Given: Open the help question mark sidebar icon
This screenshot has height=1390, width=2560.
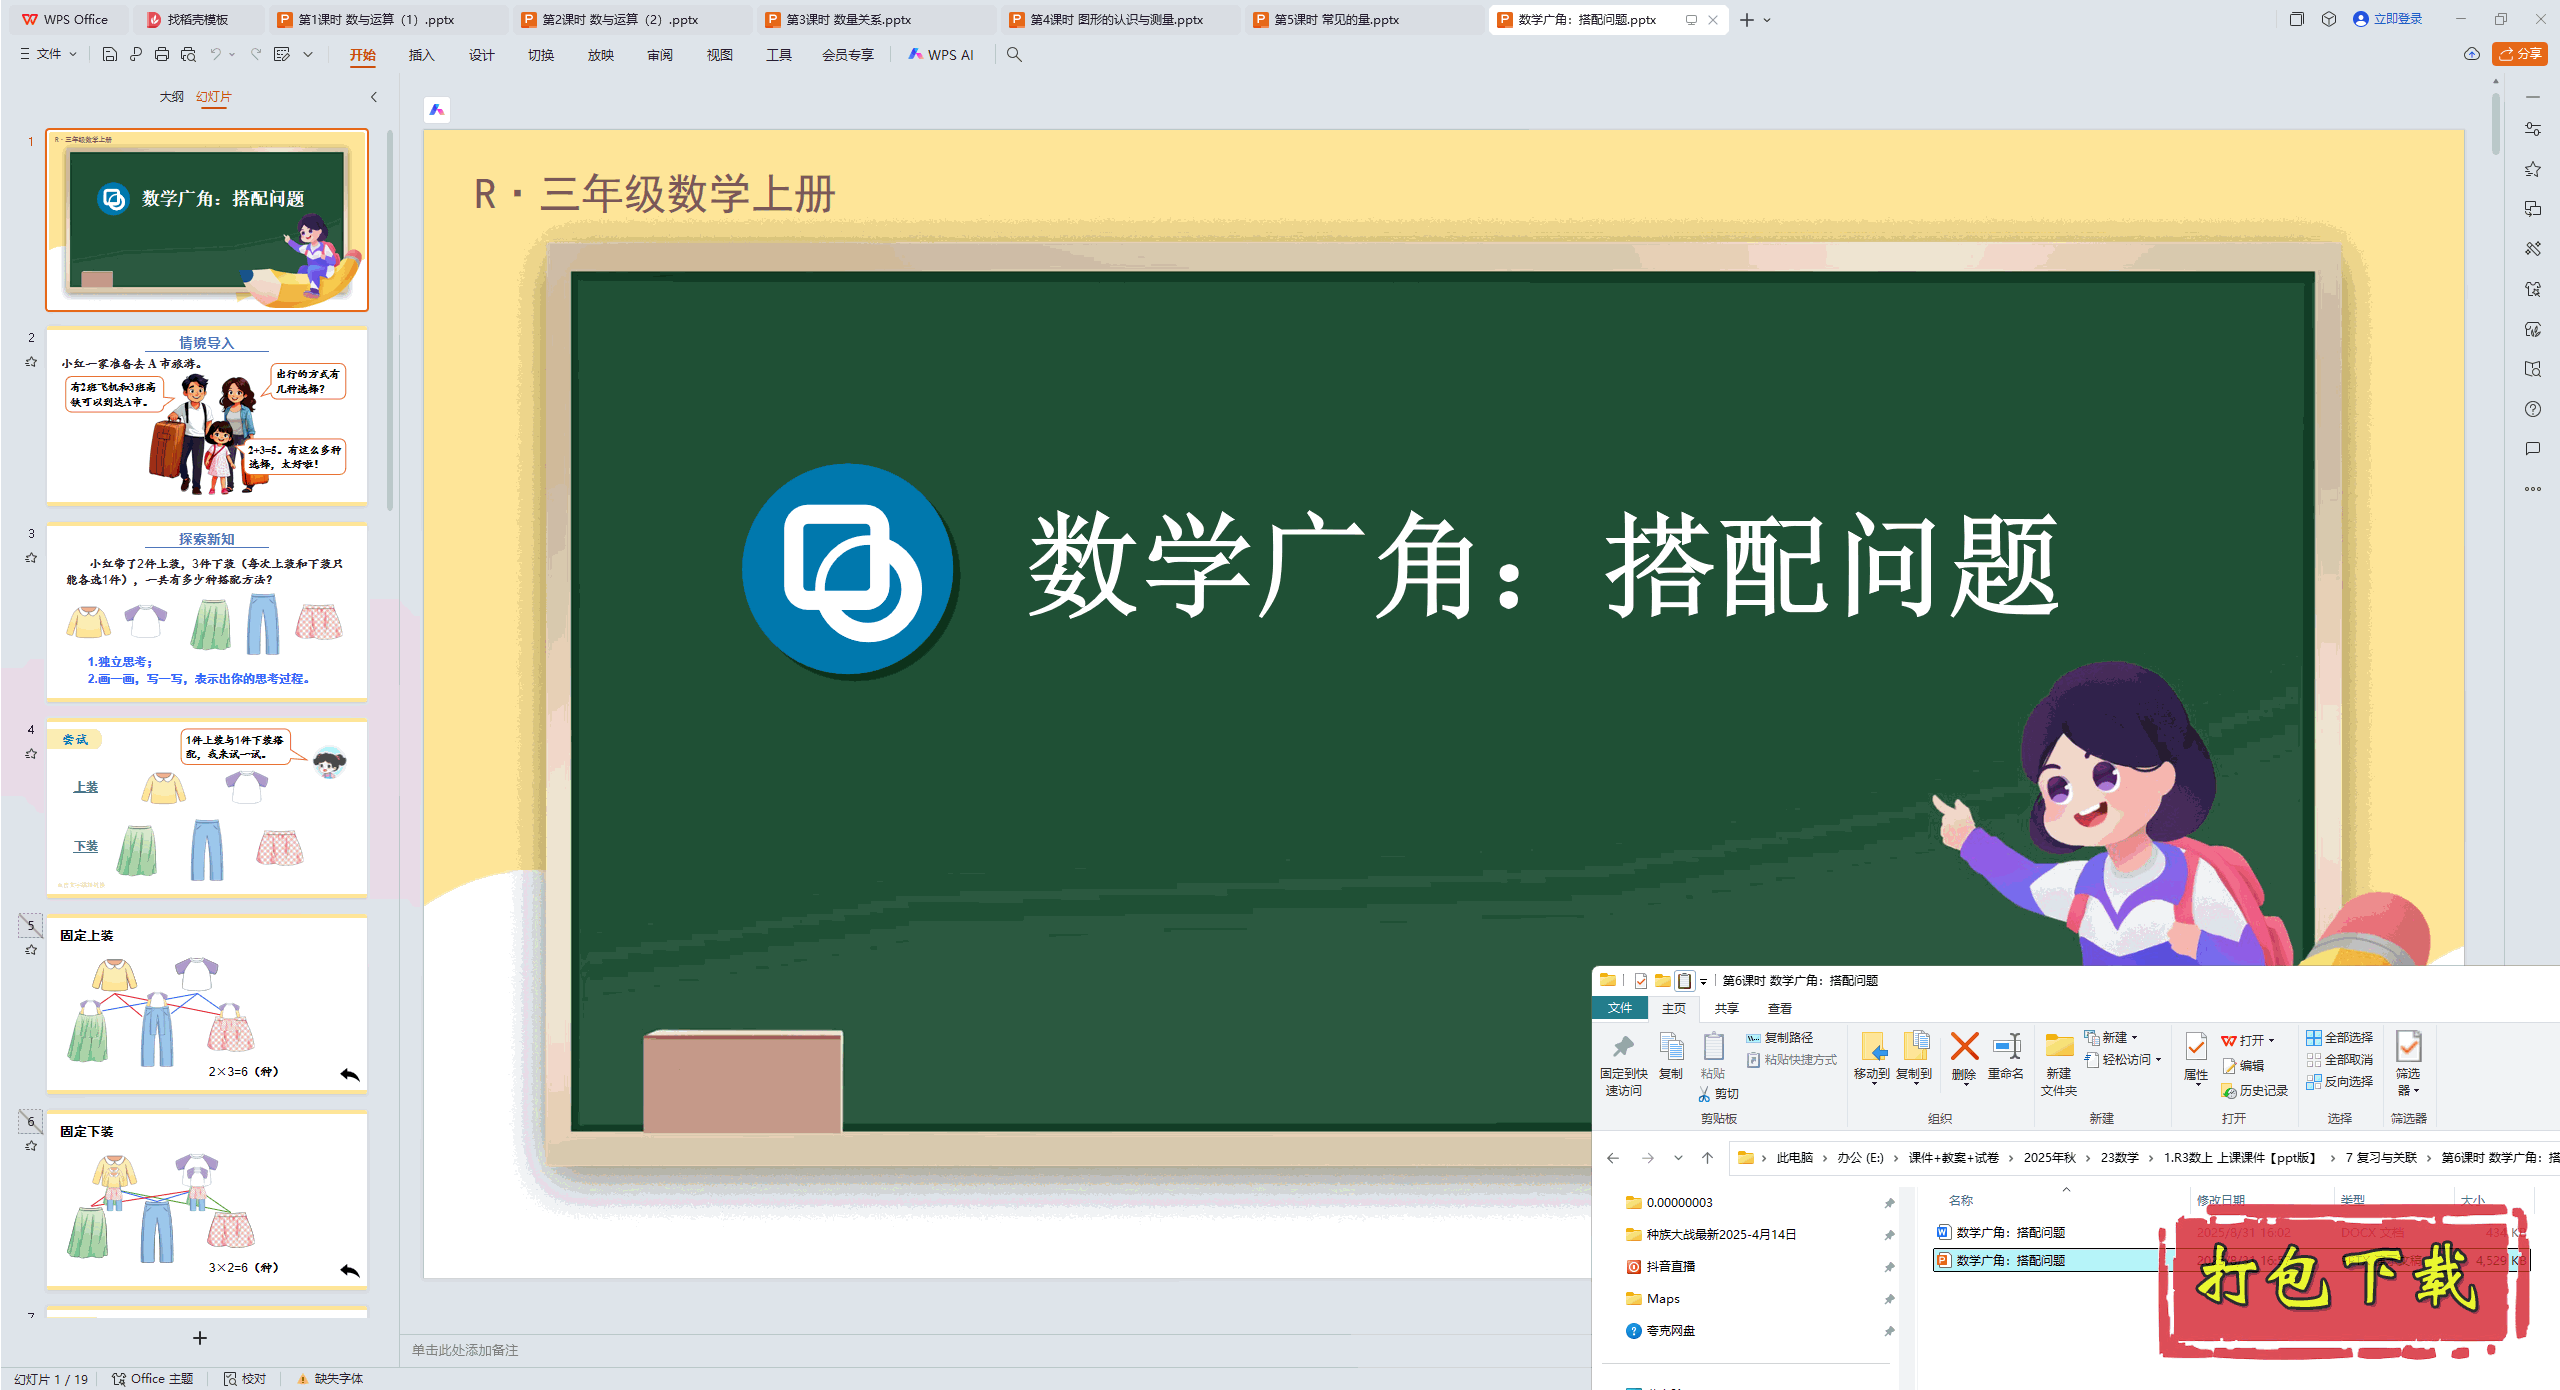Looking at the screenshot, I should 2532,409.
